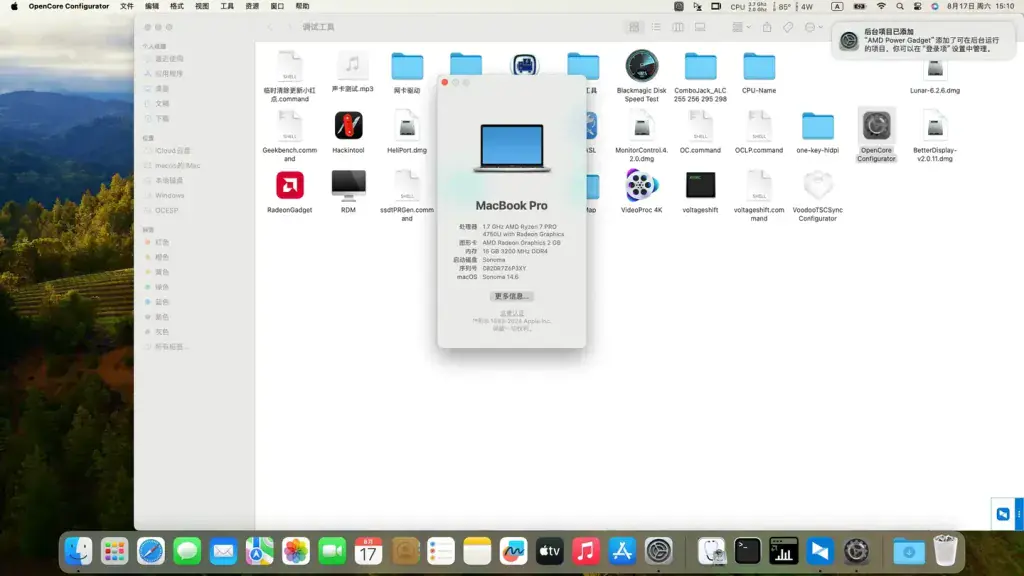This screenshot has width=1024, height=576.
Task: Open the Finder group-by dropdown
Action: (741, 27)
